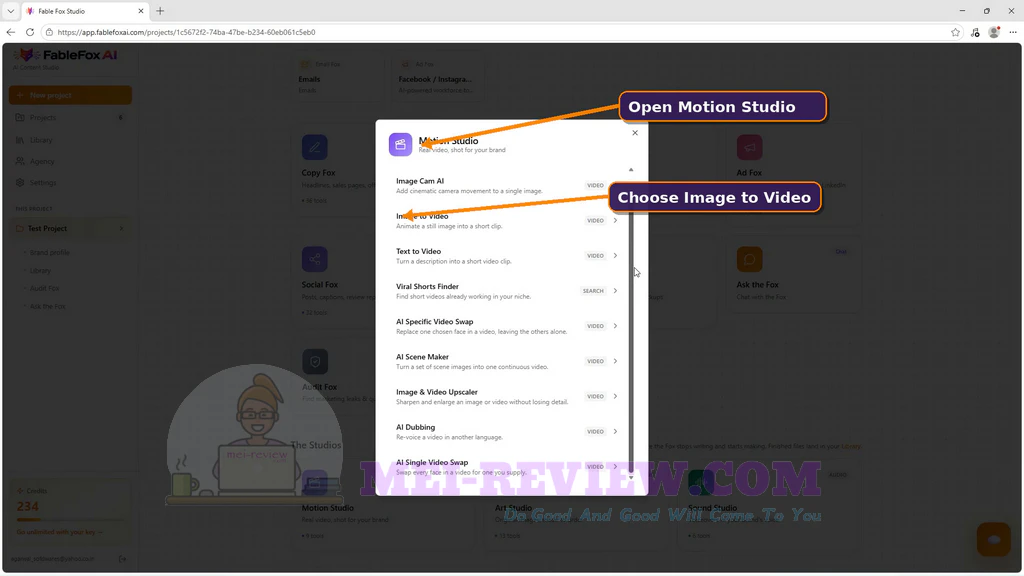Bookmark this page with the star icon
This screenshot has width=1024, height=576.
point(955,32)
